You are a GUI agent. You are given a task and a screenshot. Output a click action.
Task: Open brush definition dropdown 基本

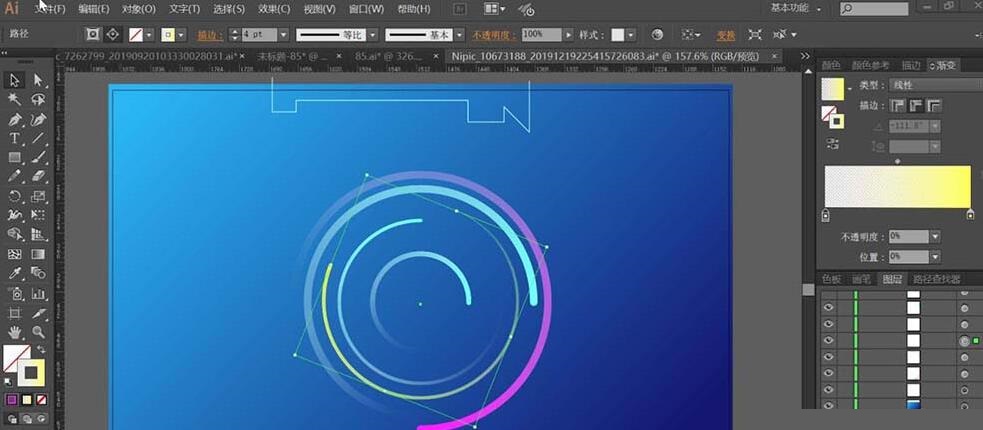(x=460, y=34)
